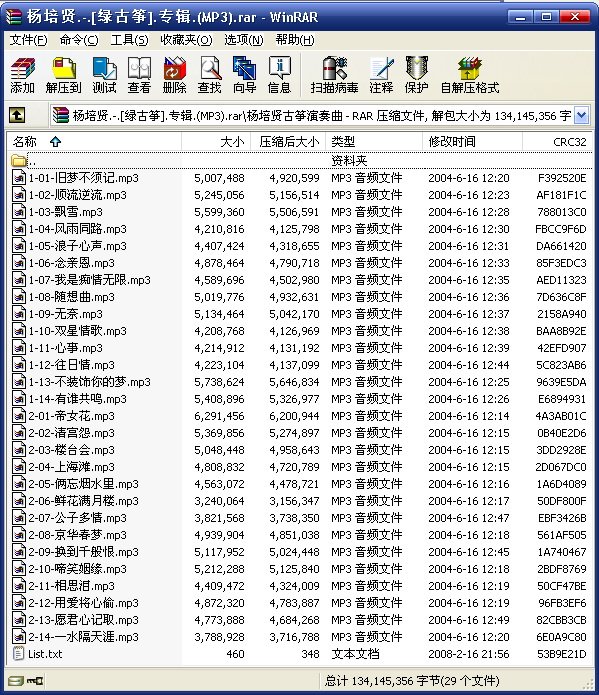Click the archive icon in address bar
Viewport: 599px width, 695px height.
click(x=61, y=116)
